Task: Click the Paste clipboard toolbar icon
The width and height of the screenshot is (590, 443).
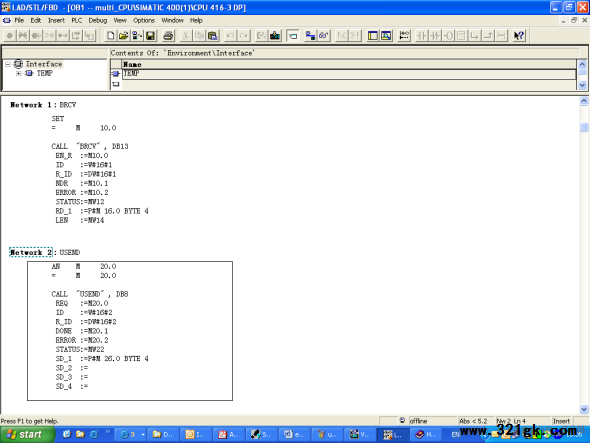Action: coord(213,36)
